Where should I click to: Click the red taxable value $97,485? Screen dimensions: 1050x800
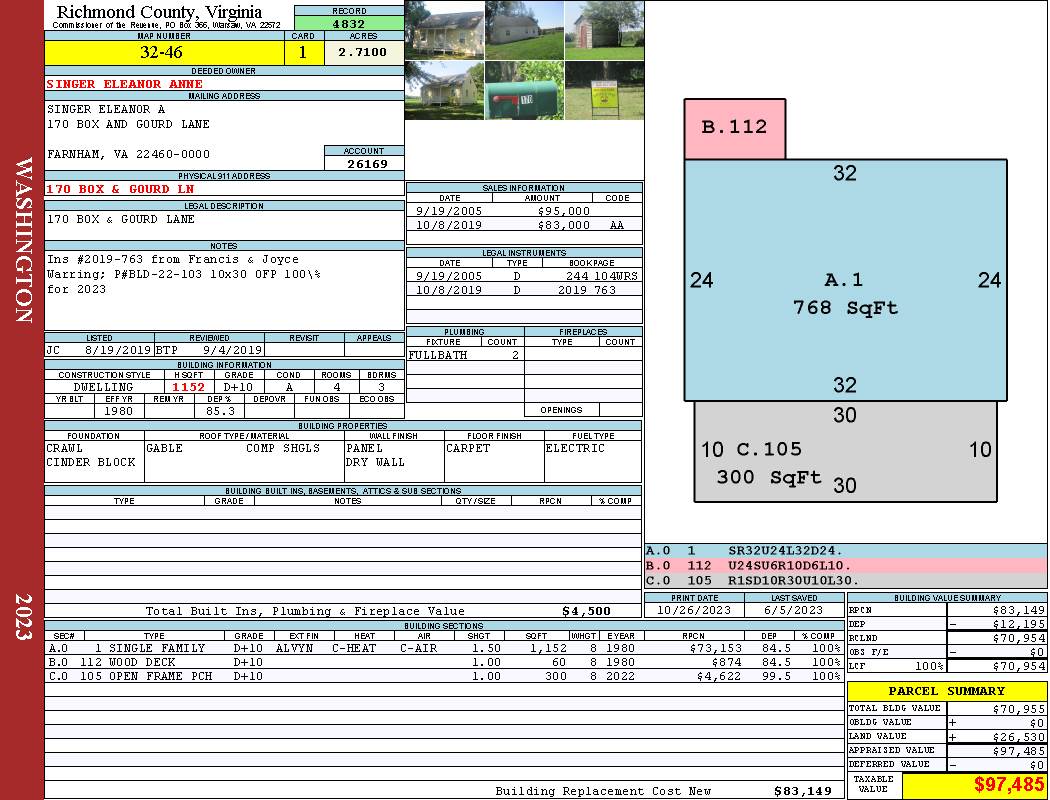click(1008, 785)
